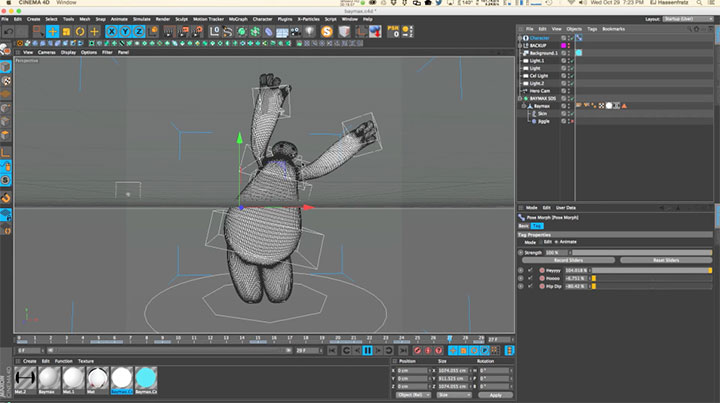720x403 pixels.
Task: Click the Pose Morph tag on Character
Action: tap(579, 38)
